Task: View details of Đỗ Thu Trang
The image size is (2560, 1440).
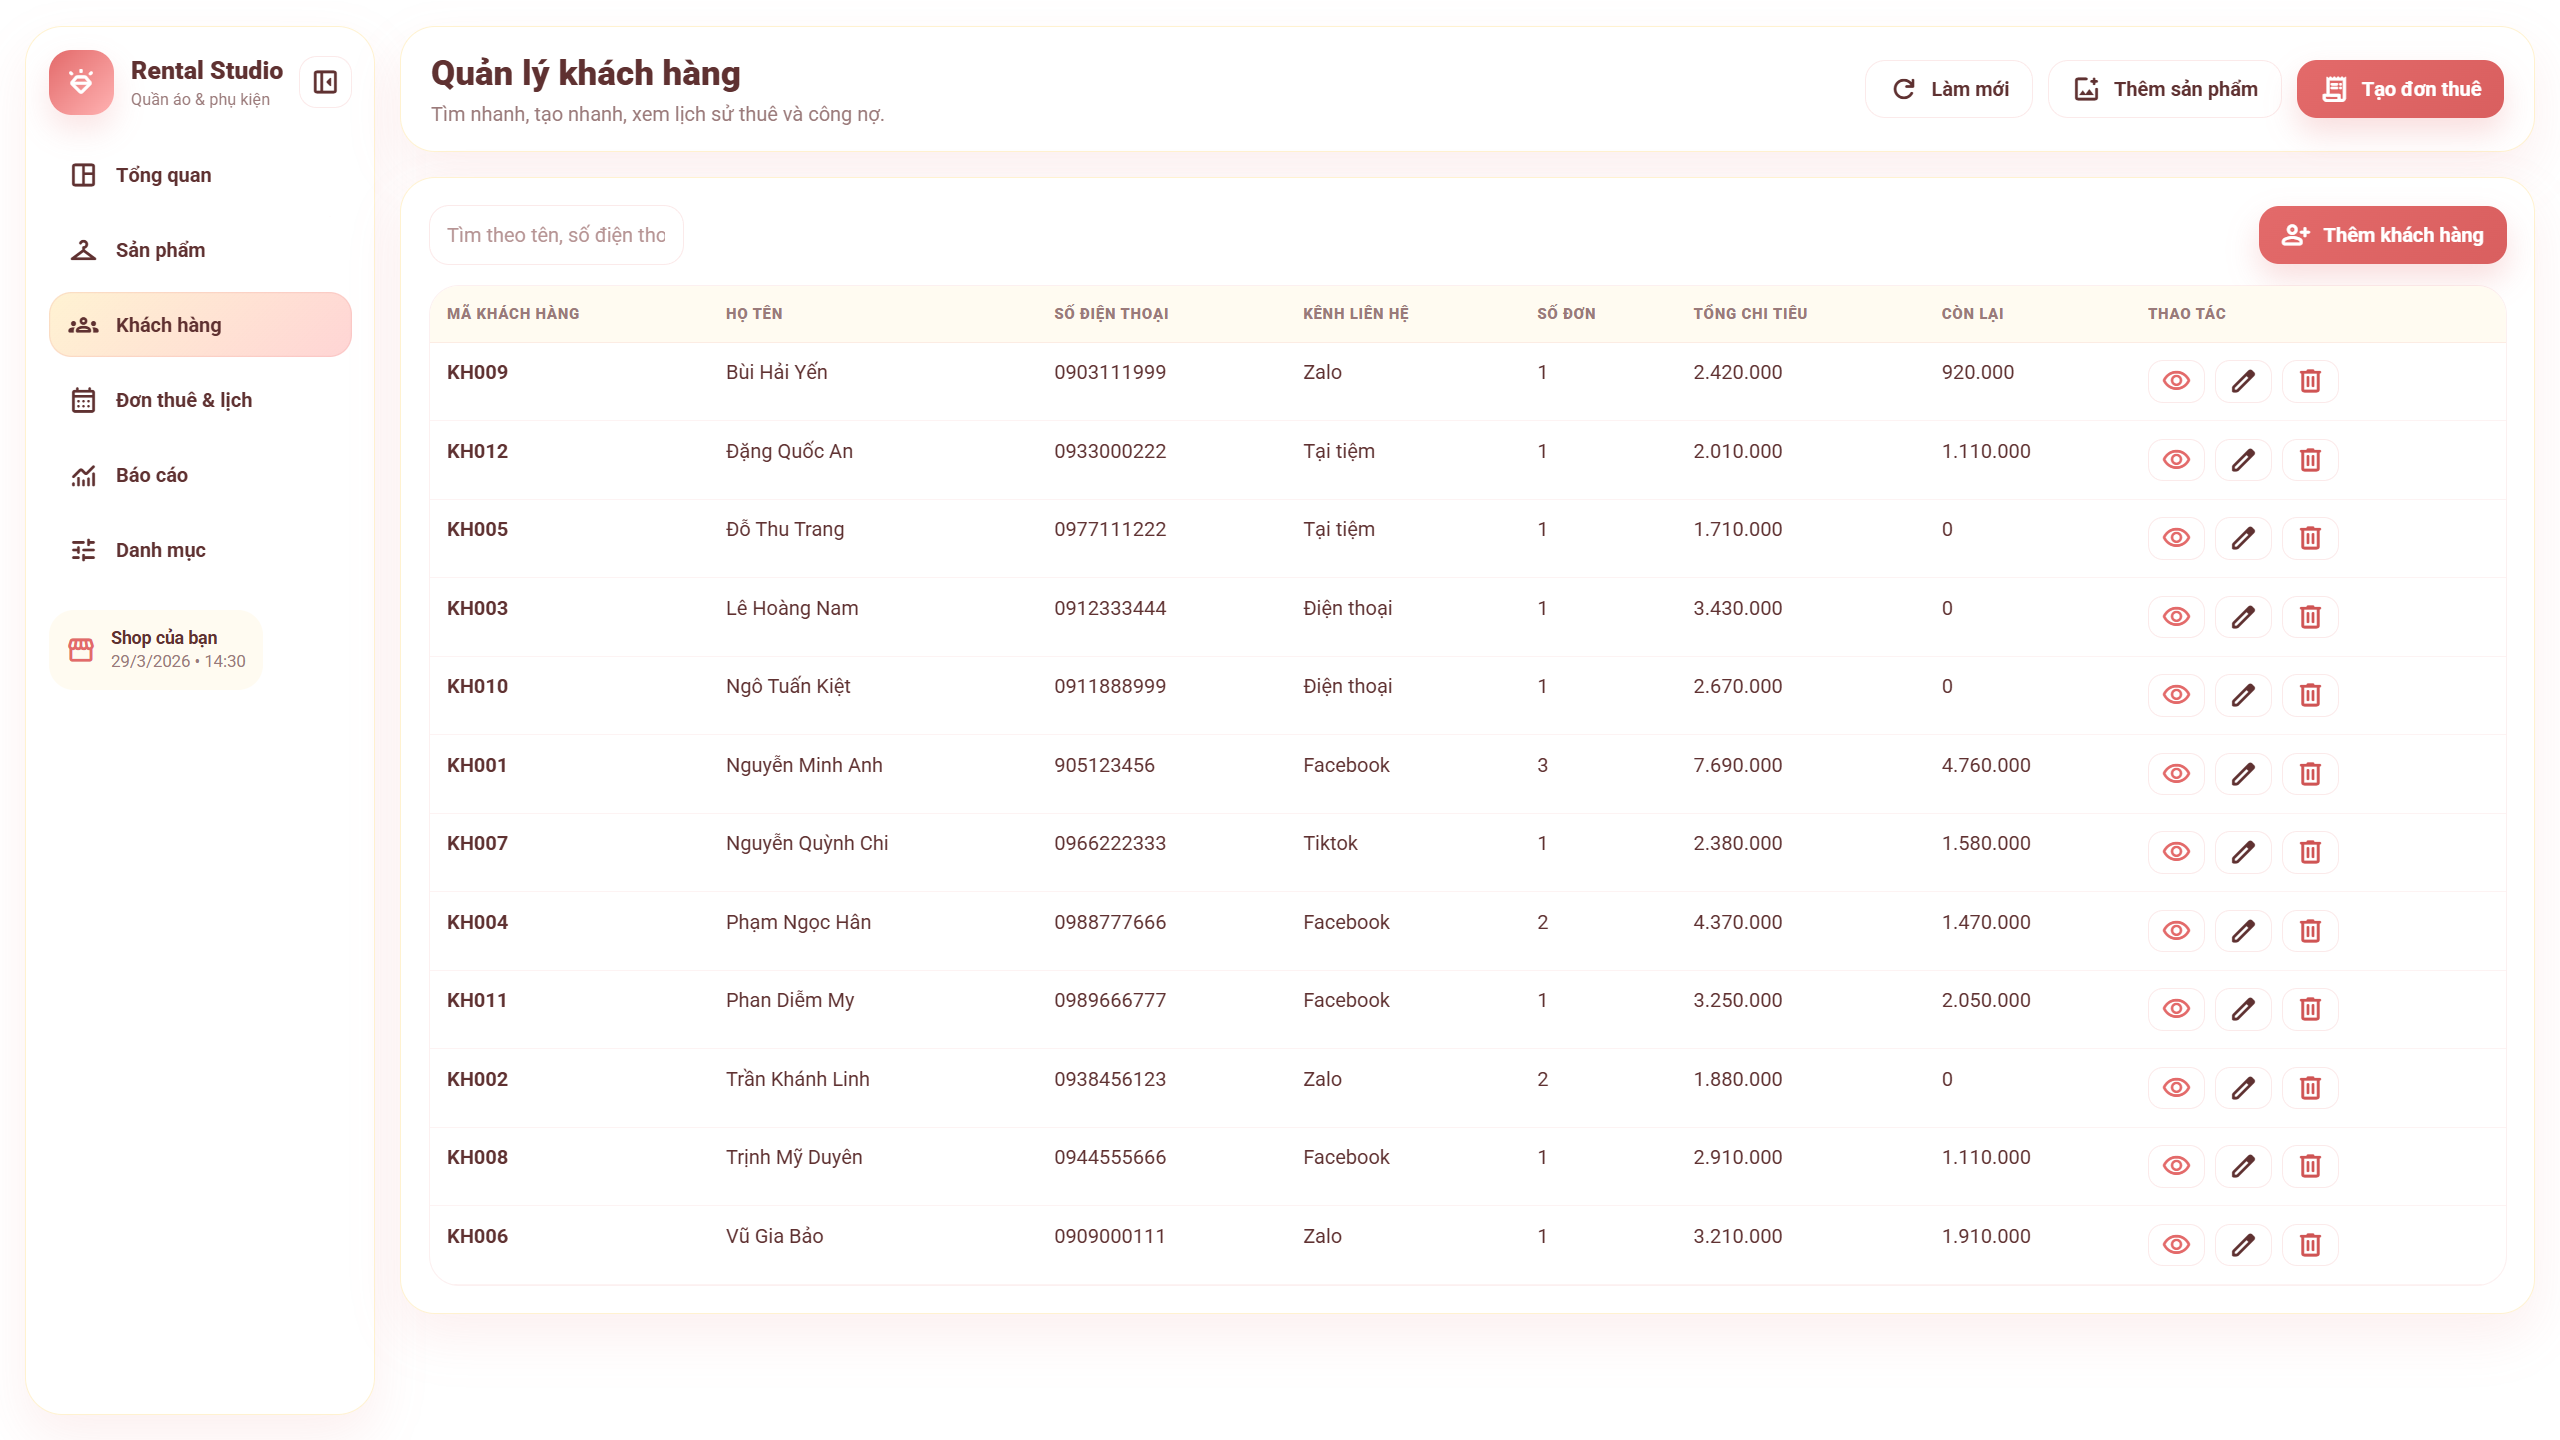Action: (2176, 538)
